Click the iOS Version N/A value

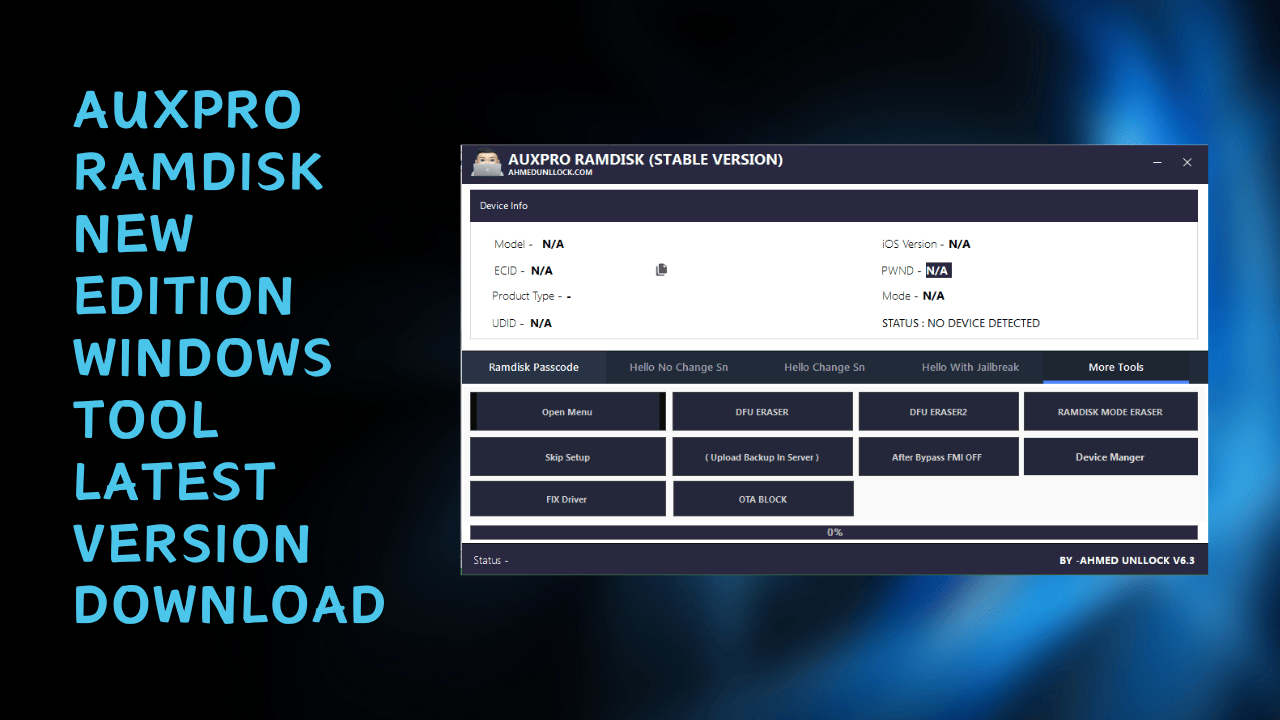click(959, 244)
